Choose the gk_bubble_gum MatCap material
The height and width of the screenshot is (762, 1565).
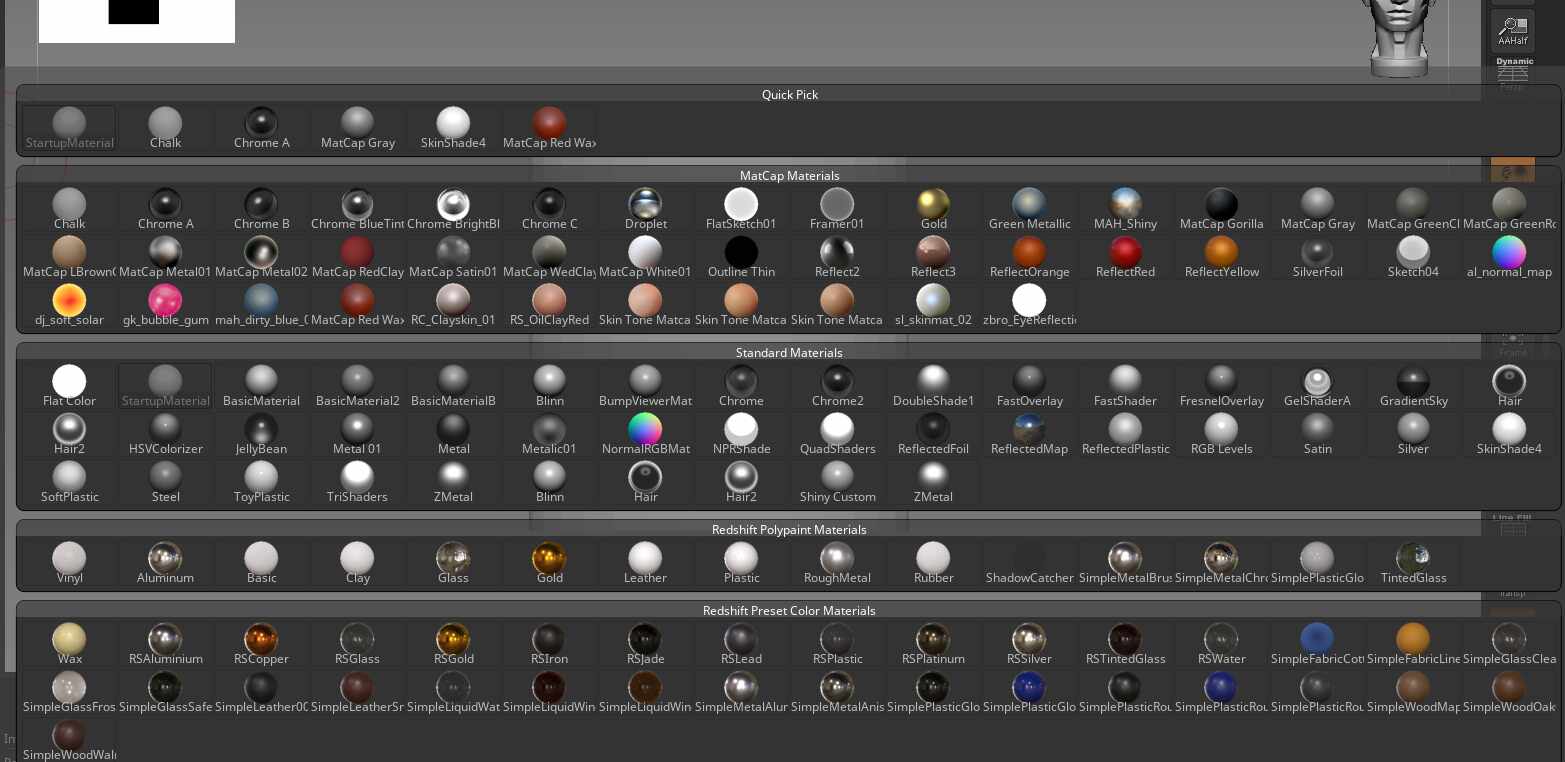pos(165,304)
